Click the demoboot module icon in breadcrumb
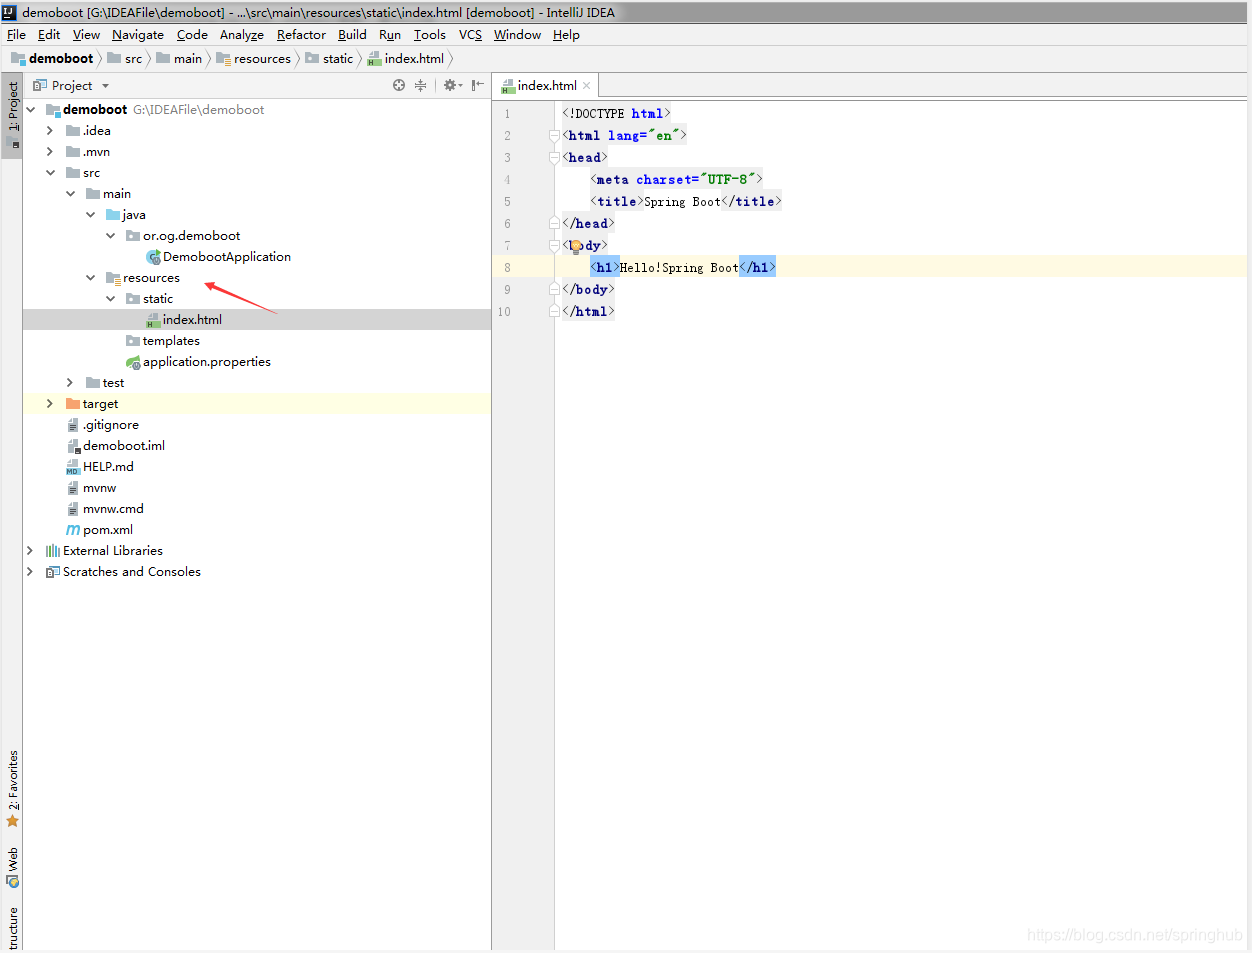1252x953 pixels. (18, 59)
